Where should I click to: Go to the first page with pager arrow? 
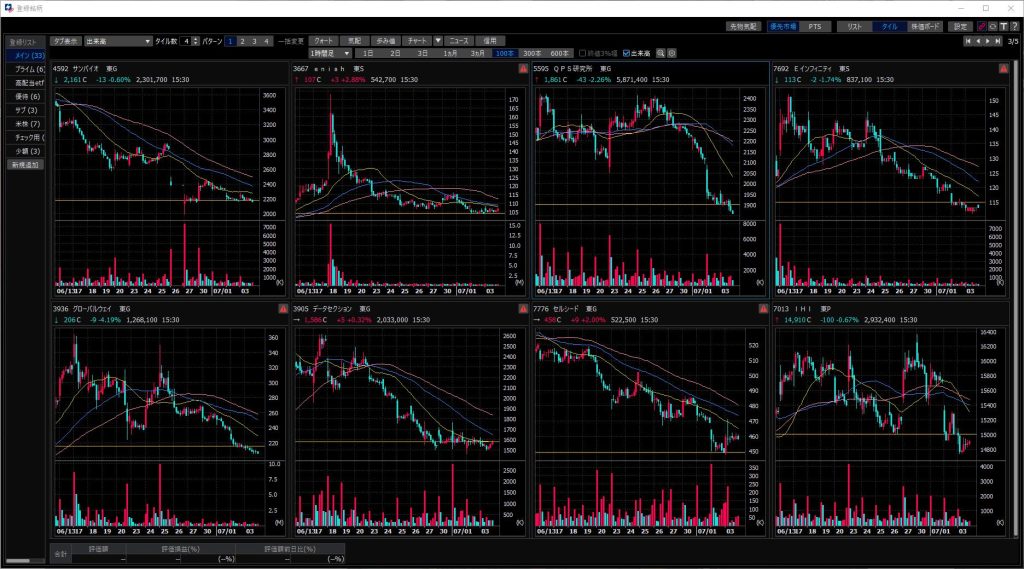click(967, 41)
